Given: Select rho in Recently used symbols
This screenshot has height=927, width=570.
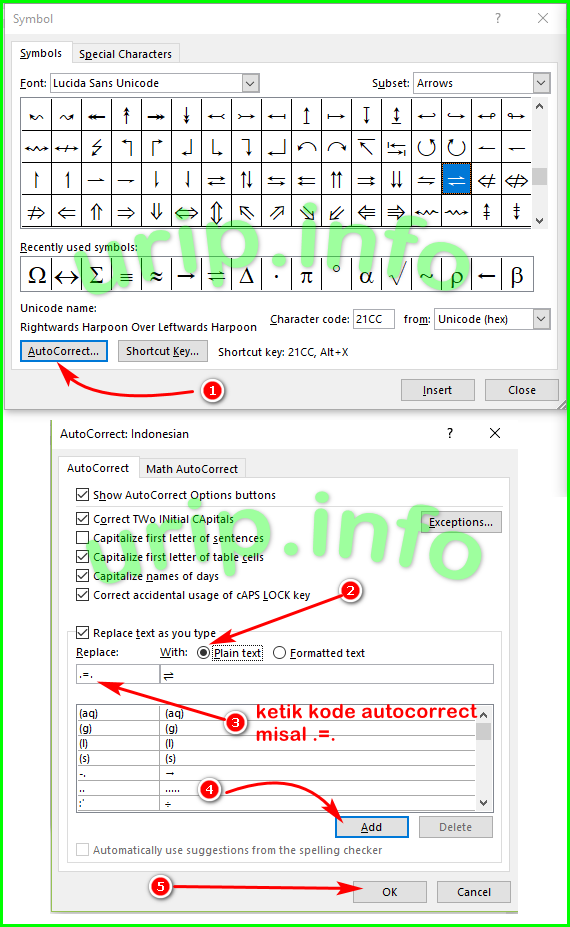Looking at the screenshot, I should [456, 275].
